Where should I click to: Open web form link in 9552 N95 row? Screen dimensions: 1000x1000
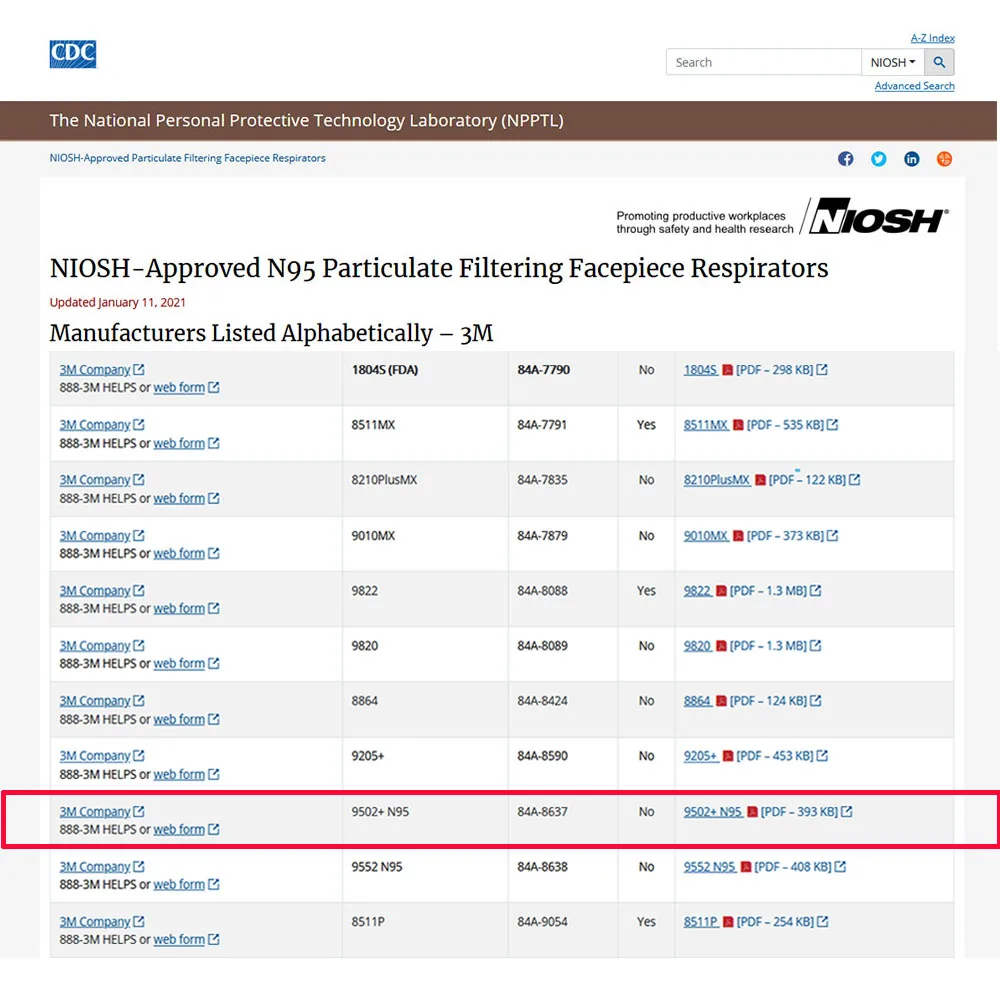(x=179, y=885)
